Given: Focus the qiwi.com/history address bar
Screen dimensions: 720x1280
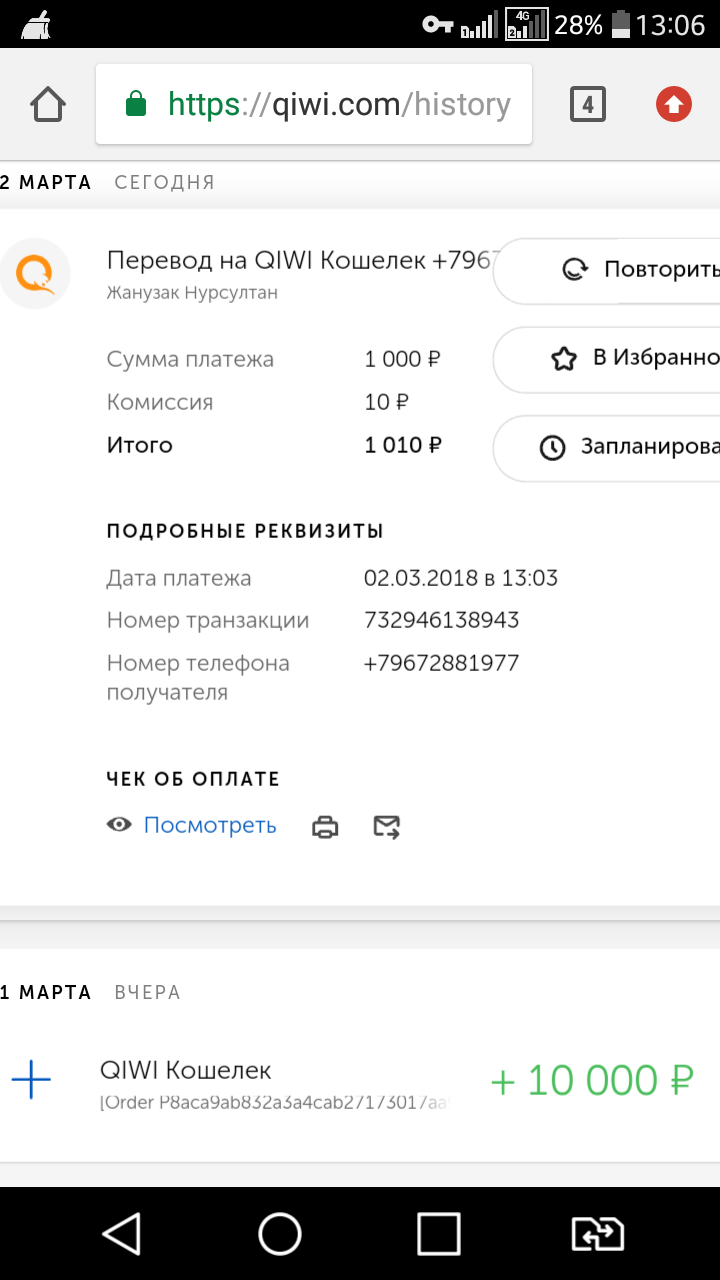Looking at the screenshot, I should (x=314, y=104).
